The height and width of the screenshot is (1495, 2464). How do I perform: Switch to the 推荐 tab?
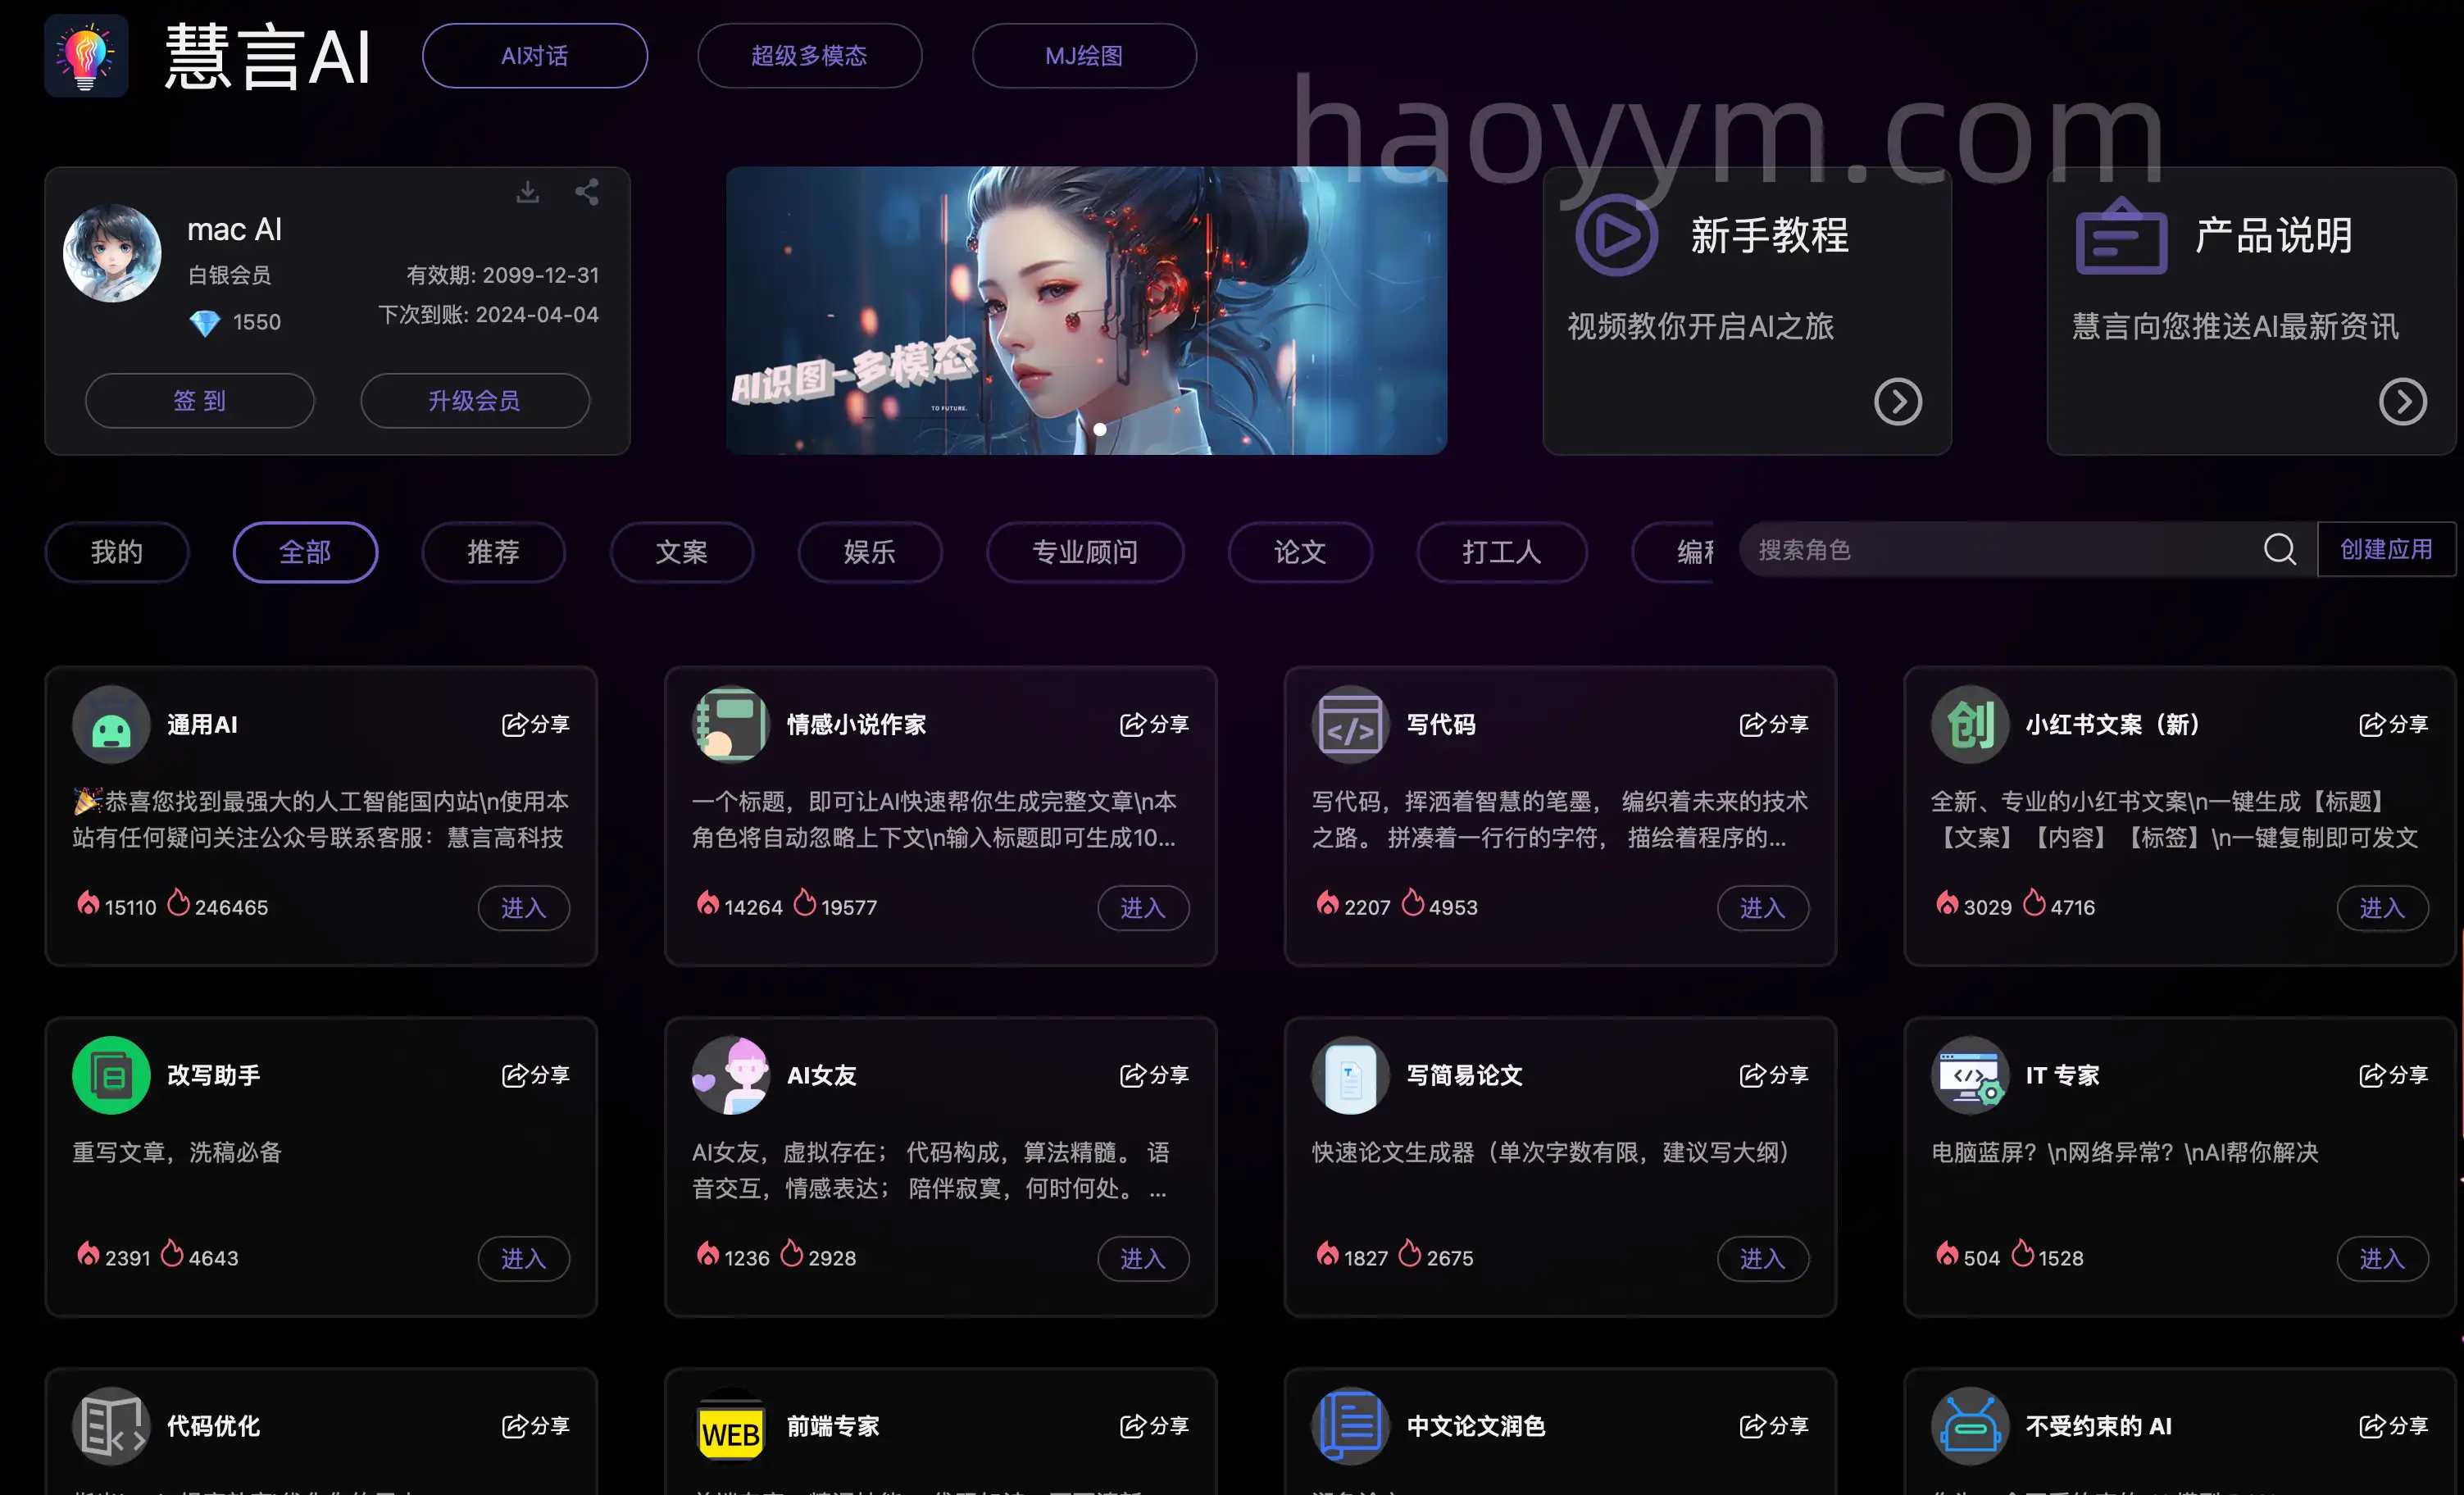493,552
